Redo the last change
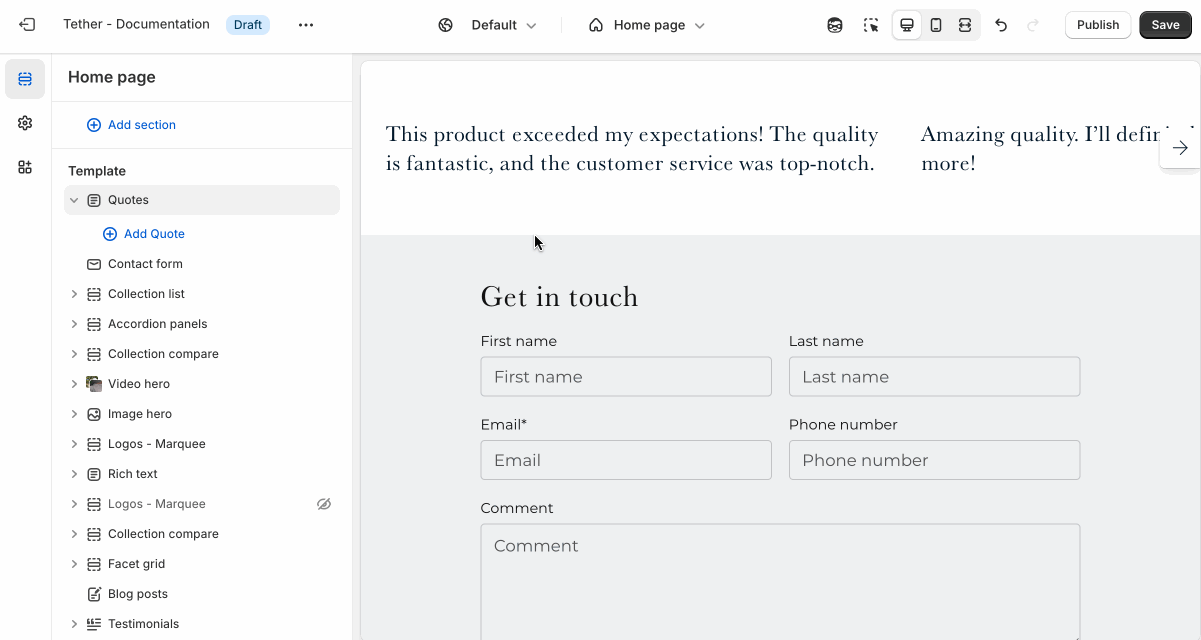 pyautogui.click(x=1033, y=25)
